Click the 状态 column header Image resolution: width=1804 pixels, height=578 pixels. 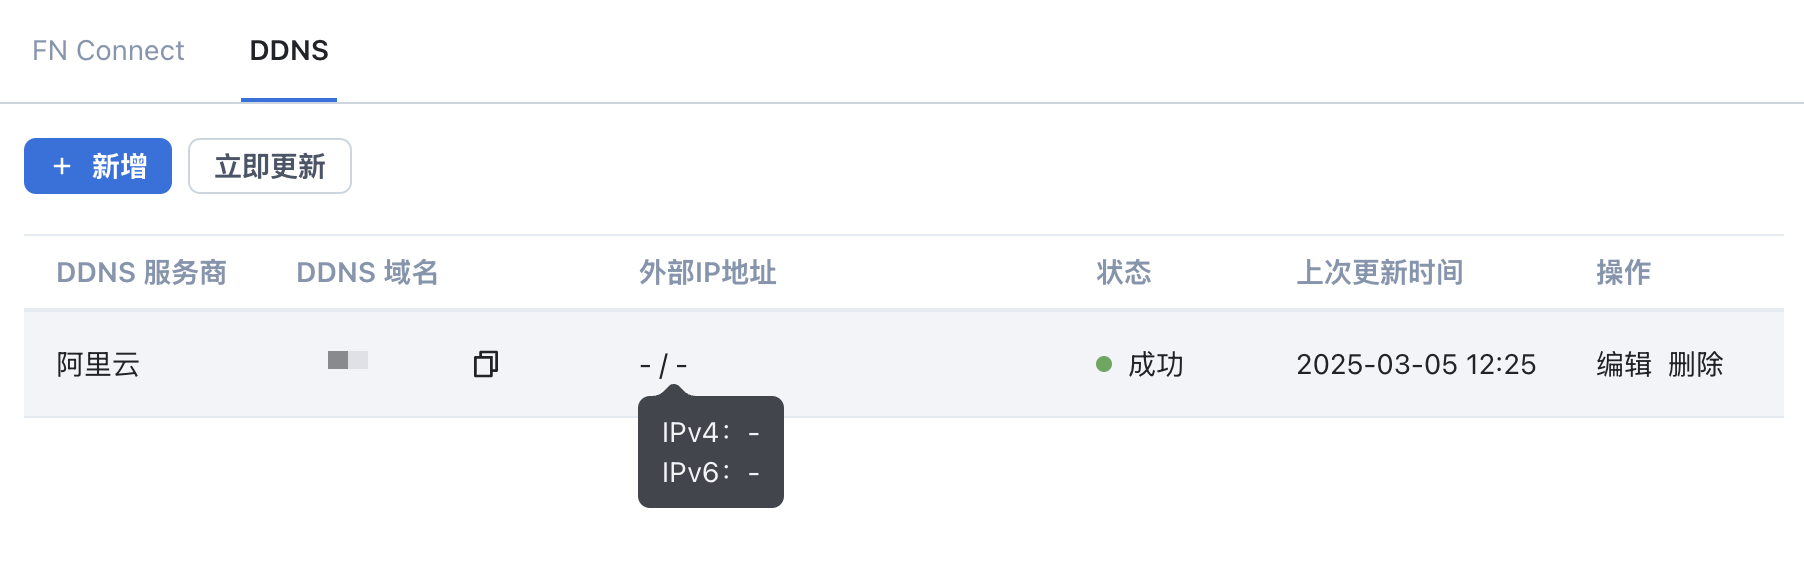click(1124, 272)
